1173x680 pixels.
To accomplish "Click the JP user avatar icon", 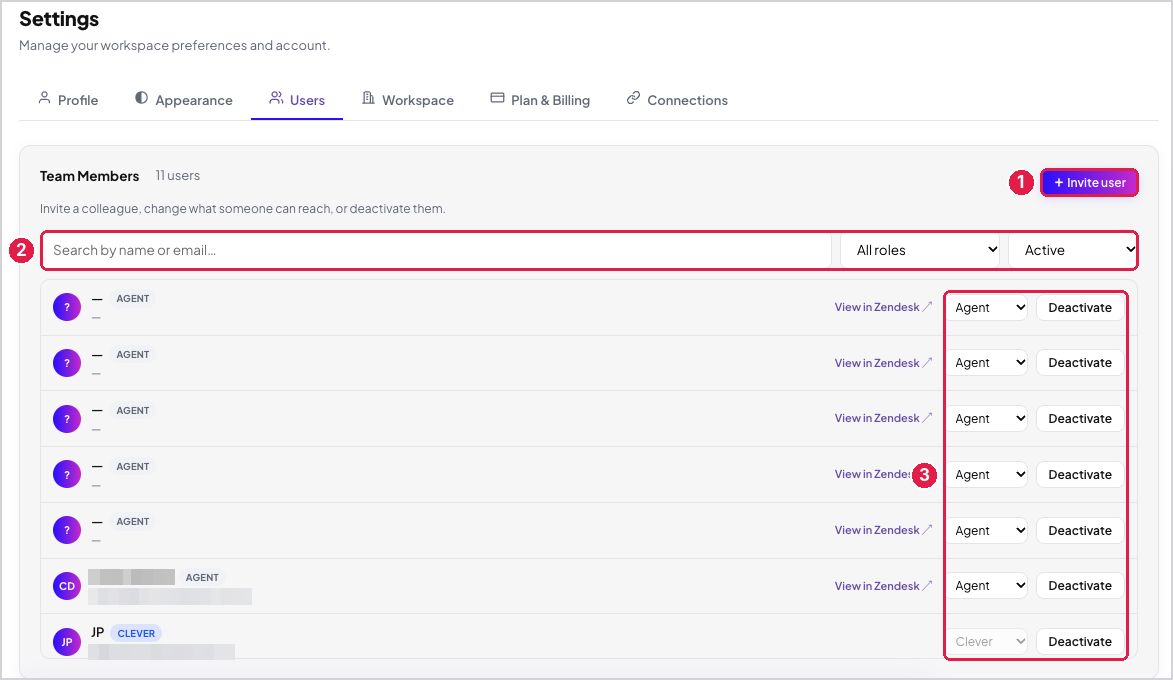I will [x=67, y=642].
